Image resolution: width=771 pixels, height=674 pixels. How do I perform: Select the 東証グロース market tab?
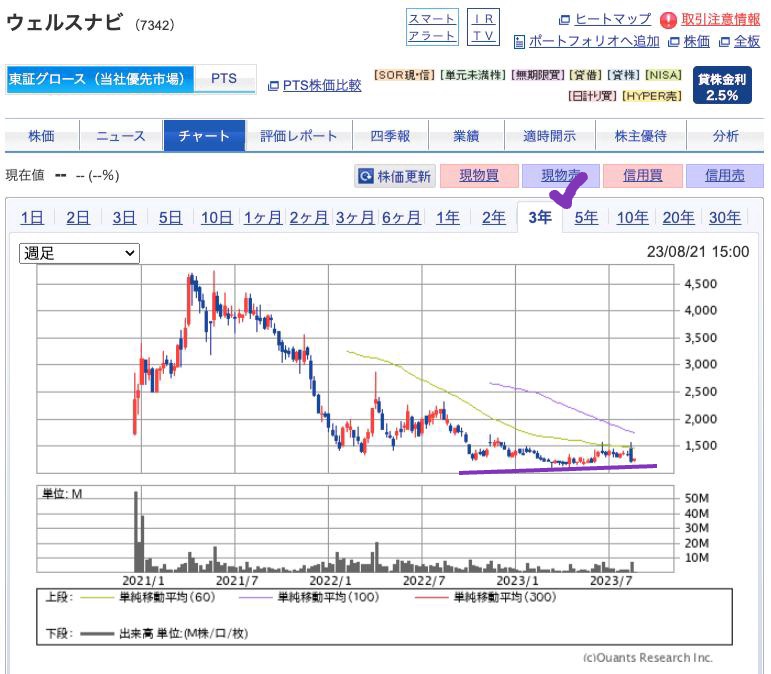click(100, 79)
